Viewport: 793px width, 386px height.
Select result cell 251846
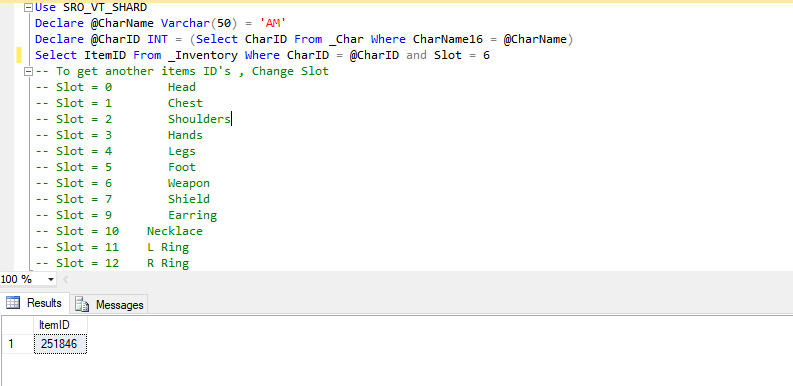61,344
